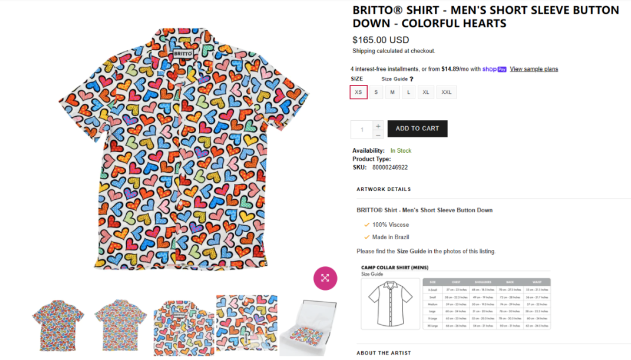The height and width of the screenshot is (360, 631).
Task: Click the pink fullscreen expand image icon
Action: click(325, 278)
